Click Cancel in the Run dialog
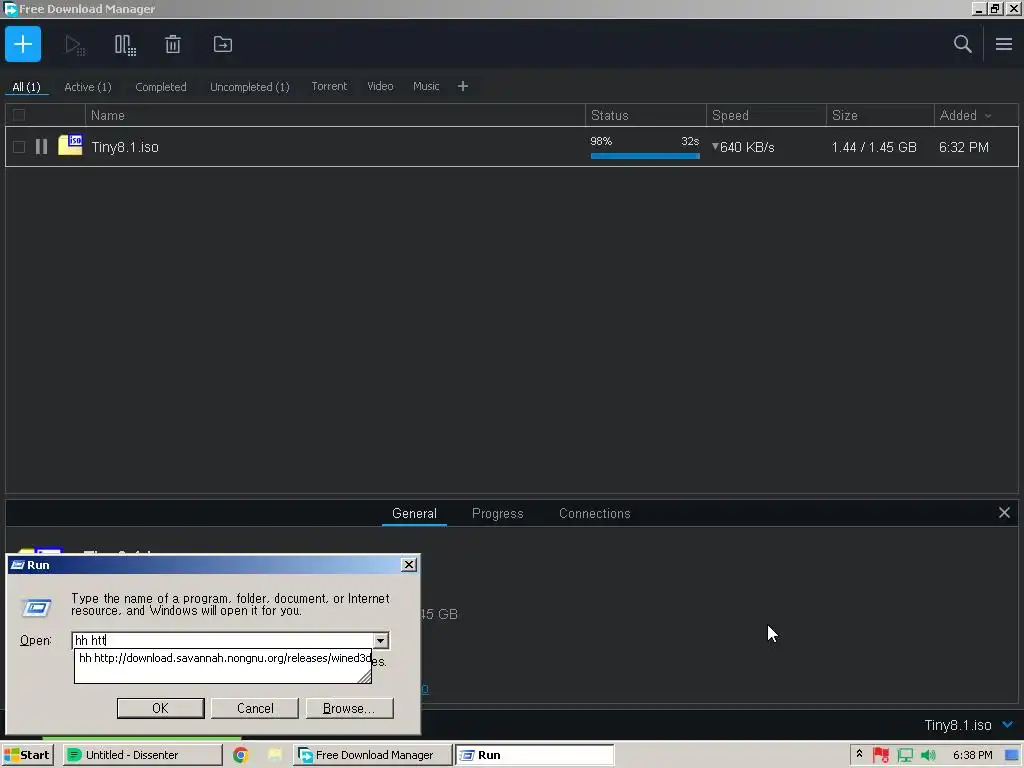The height and width of the screenshot is (768, 1024). 255,709
